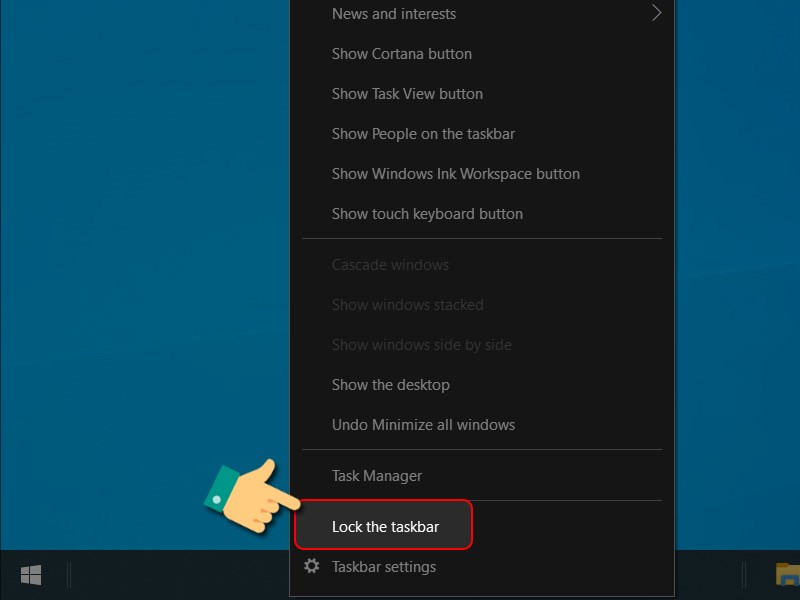Select Show windows stacked
The width and height of the screenshot is (800, 600).
point(407,304)
